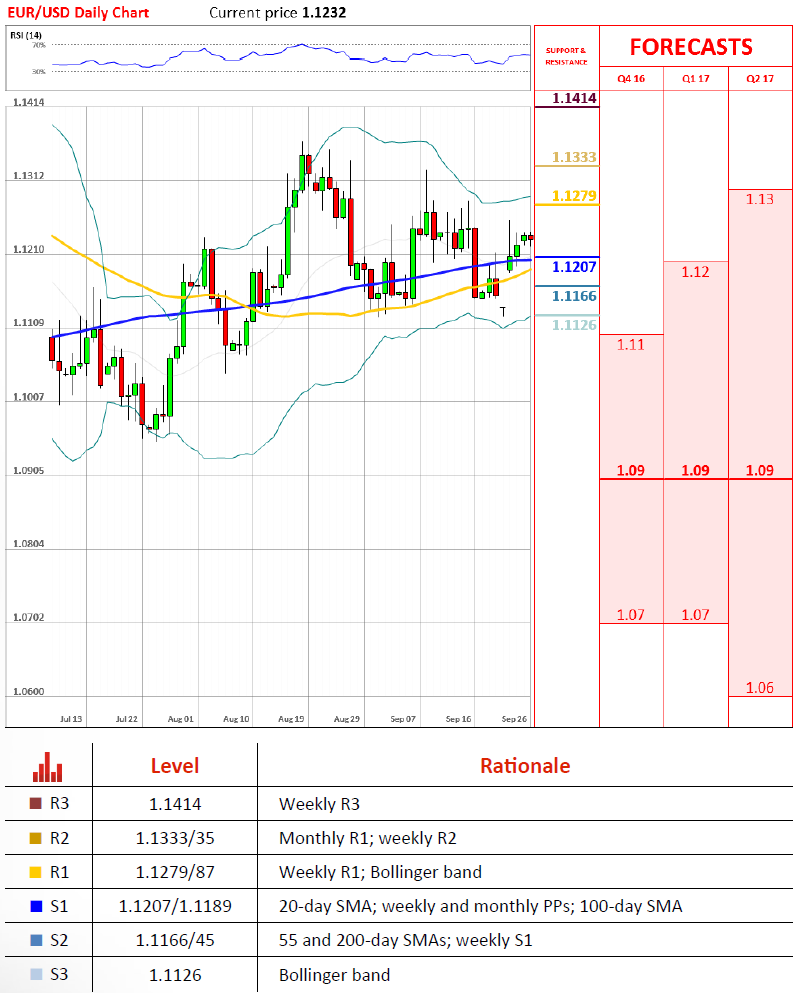Click the 1.1207/1.1189 level cell

coord(175,906)
